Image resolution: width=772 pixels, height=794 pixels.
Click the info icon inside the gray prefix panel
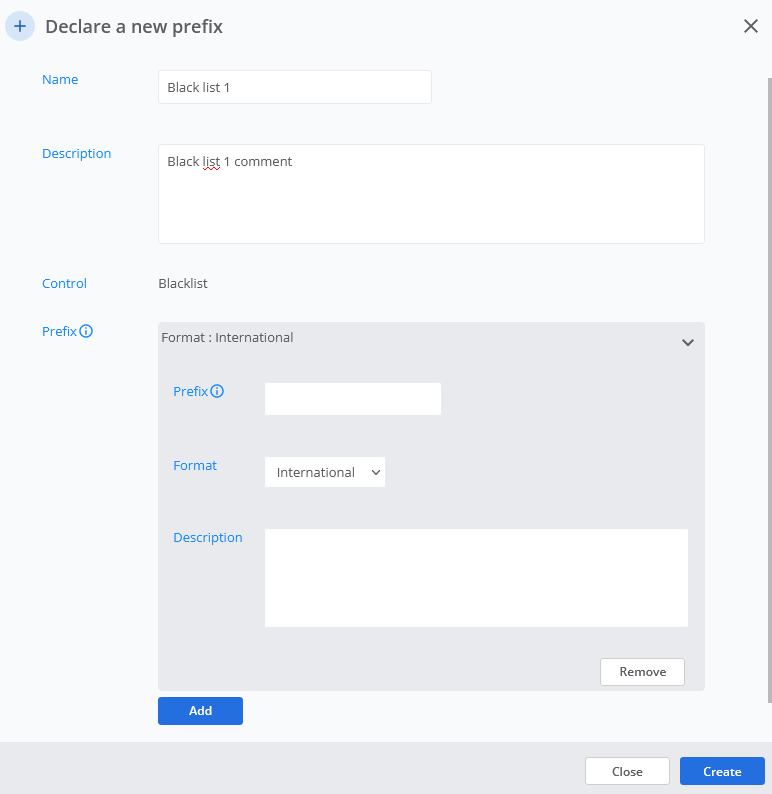(217, 391)
